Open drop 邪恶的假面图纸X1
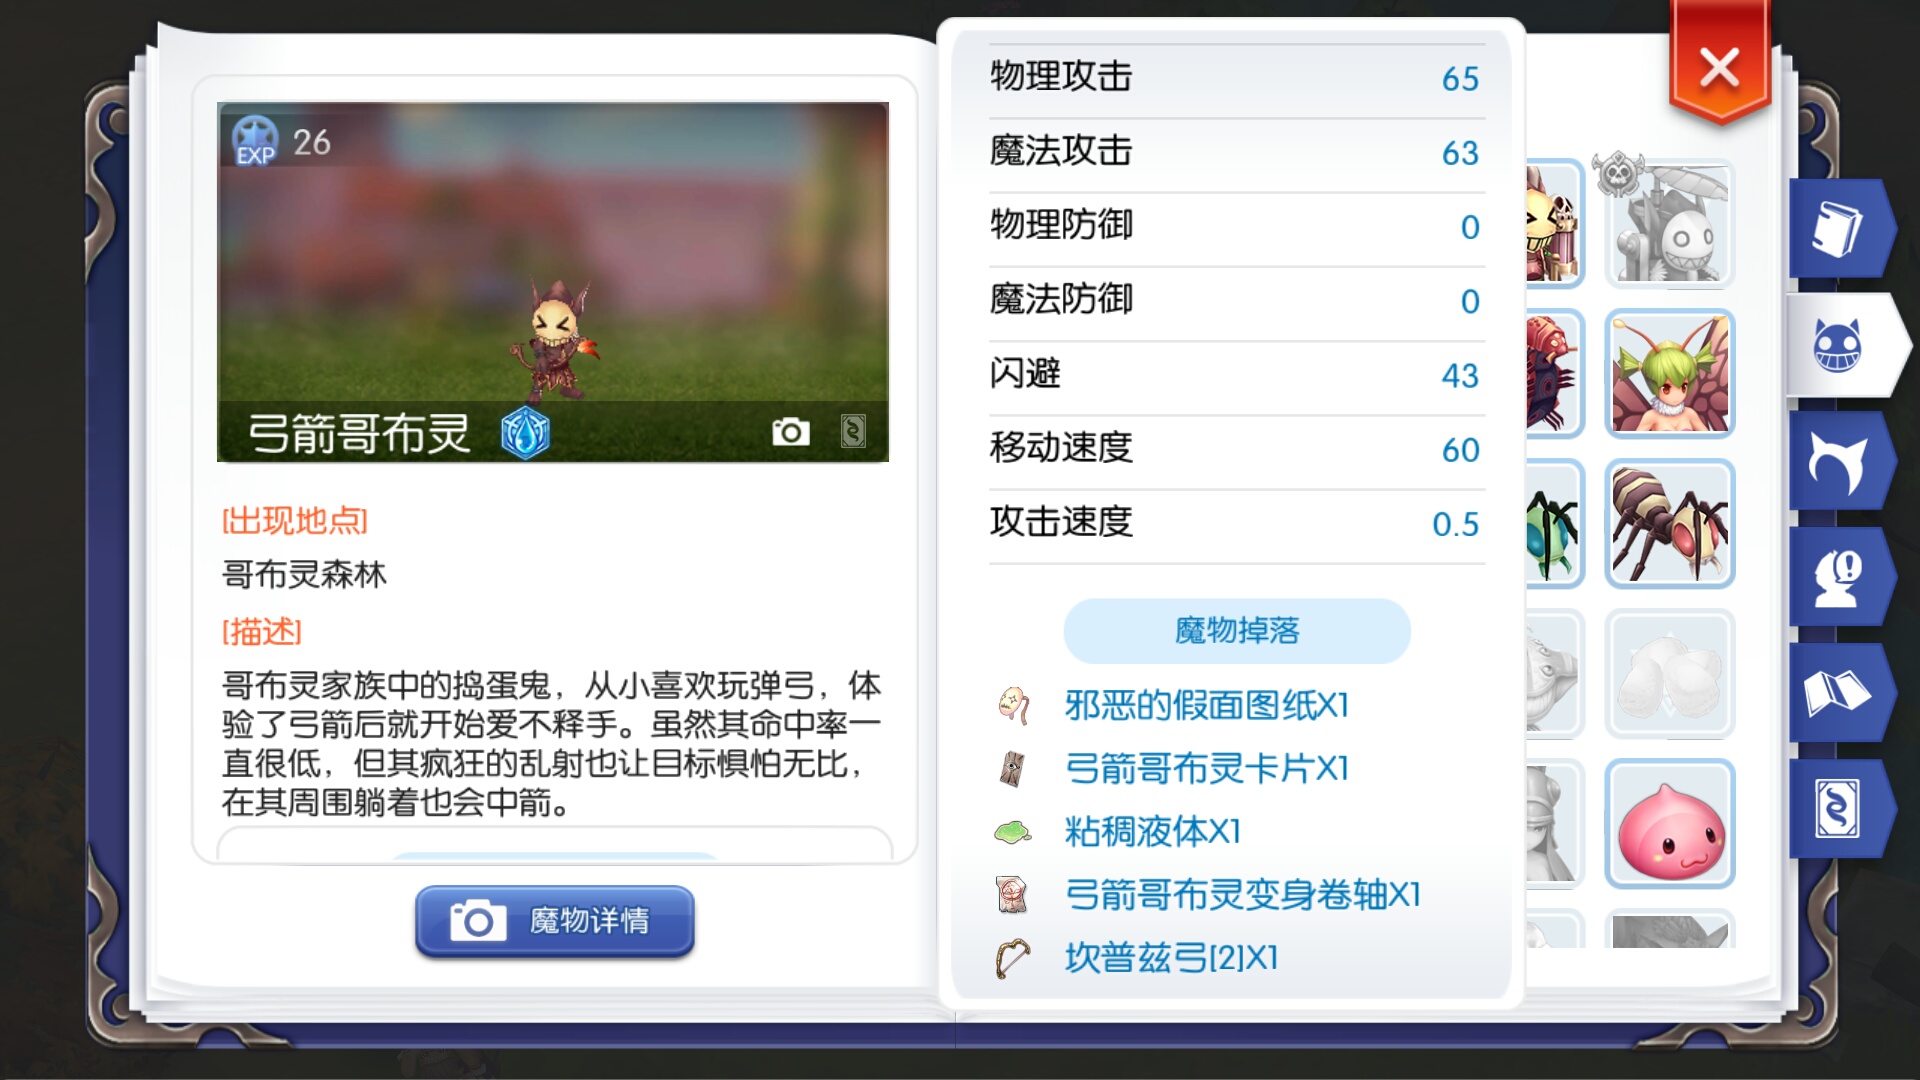1920x1080 pixels. click(1206, 706)
